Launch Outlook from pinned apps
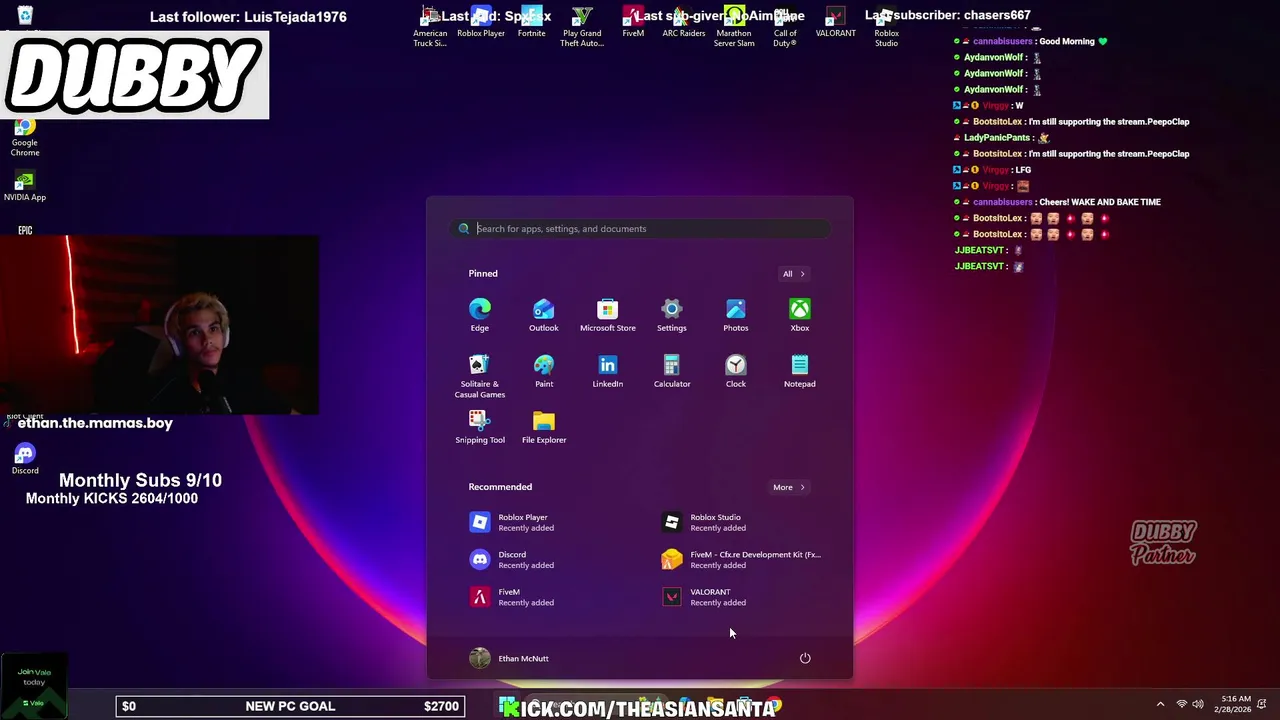Screen dimensions: 1280x720 544,315
